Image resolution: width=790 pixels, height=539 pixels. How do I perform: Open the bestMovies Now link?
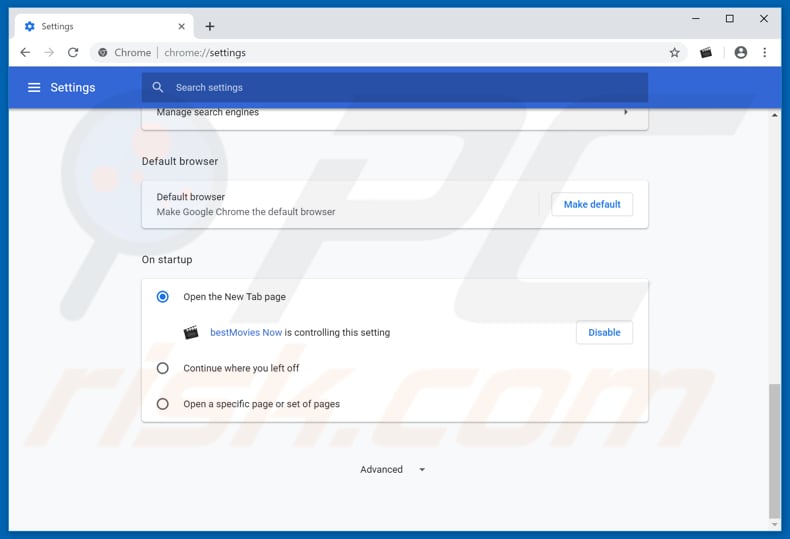(246, 333)
